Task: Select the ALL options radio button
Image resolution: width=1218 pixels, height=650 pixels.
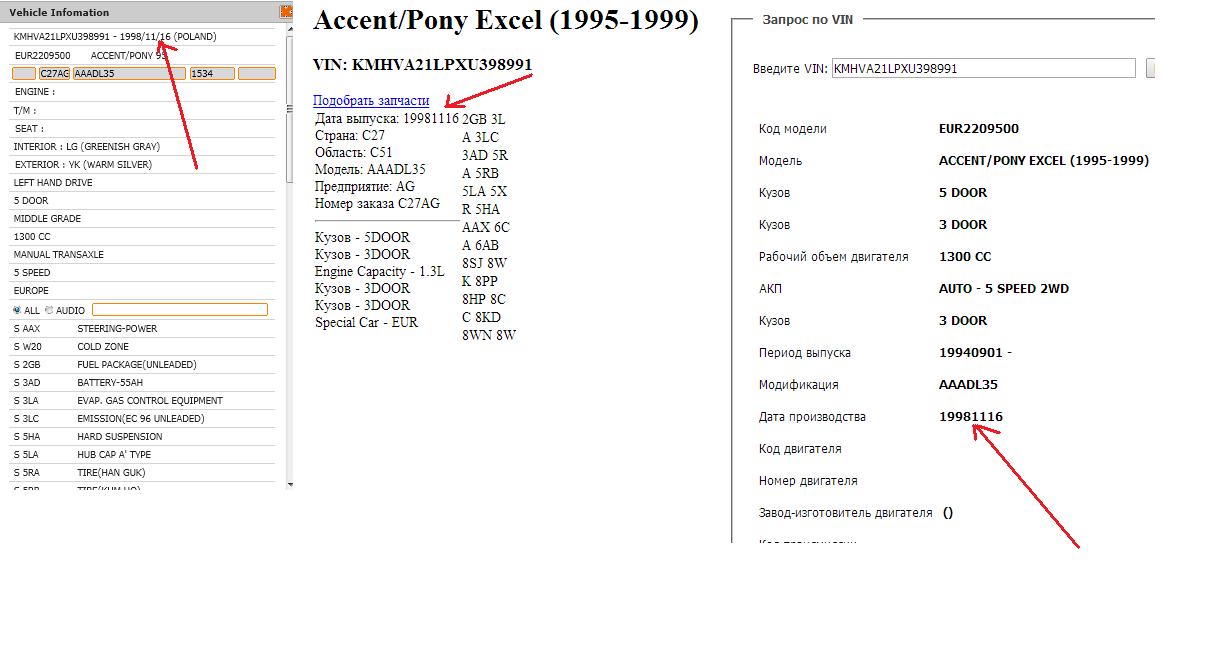Action: (x=17, y=310)
